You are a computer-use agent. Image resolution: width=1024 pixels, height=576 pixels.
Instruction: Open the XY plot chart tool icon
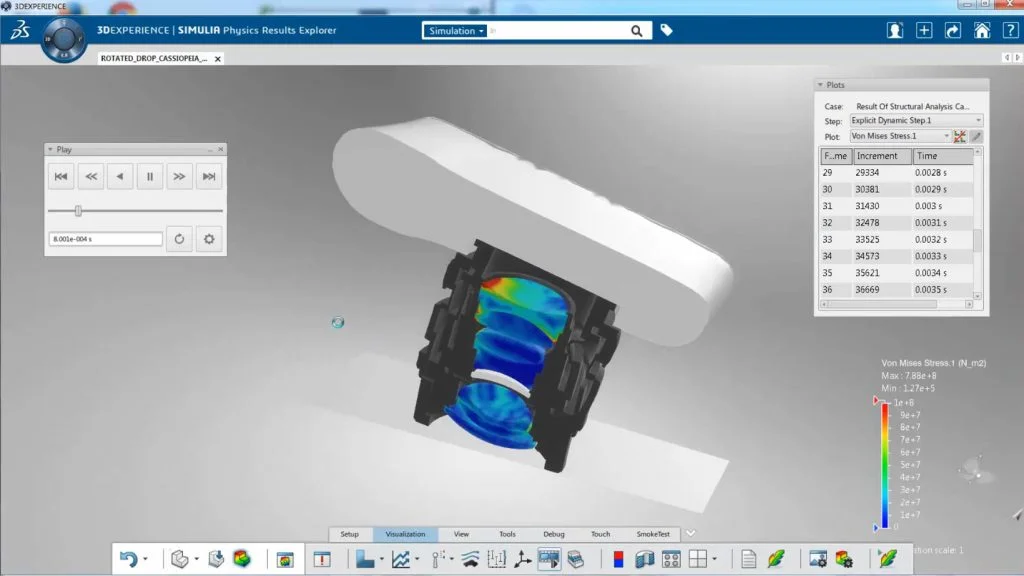pos(399,560)
